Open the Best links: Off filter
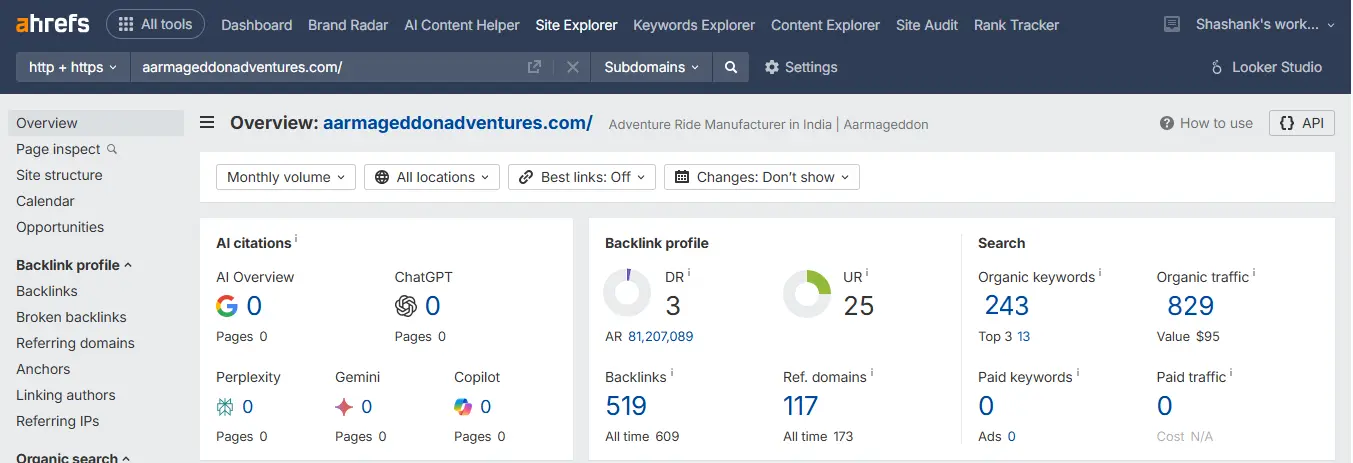This screenshot has height=463, width=1353. pyautogui.click(x=582, y=177)
